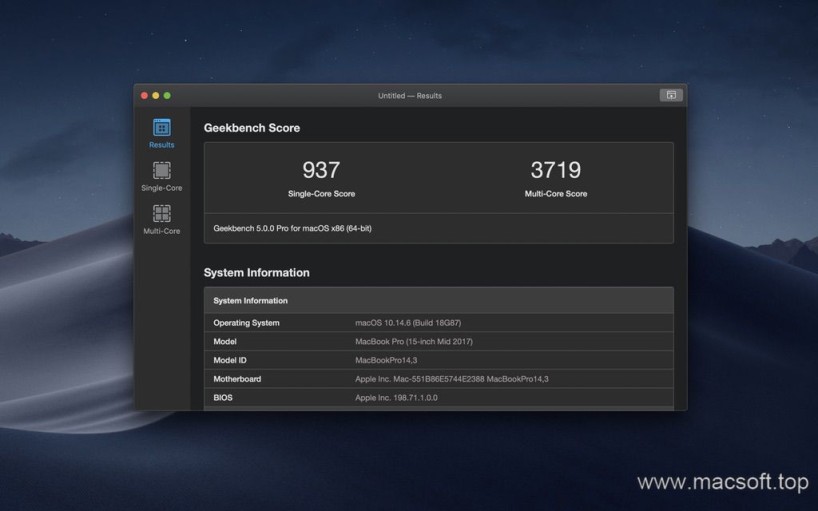Minimize the window with yellow button
The height and width of the screenshot is (511, 818).
(156, 96)
